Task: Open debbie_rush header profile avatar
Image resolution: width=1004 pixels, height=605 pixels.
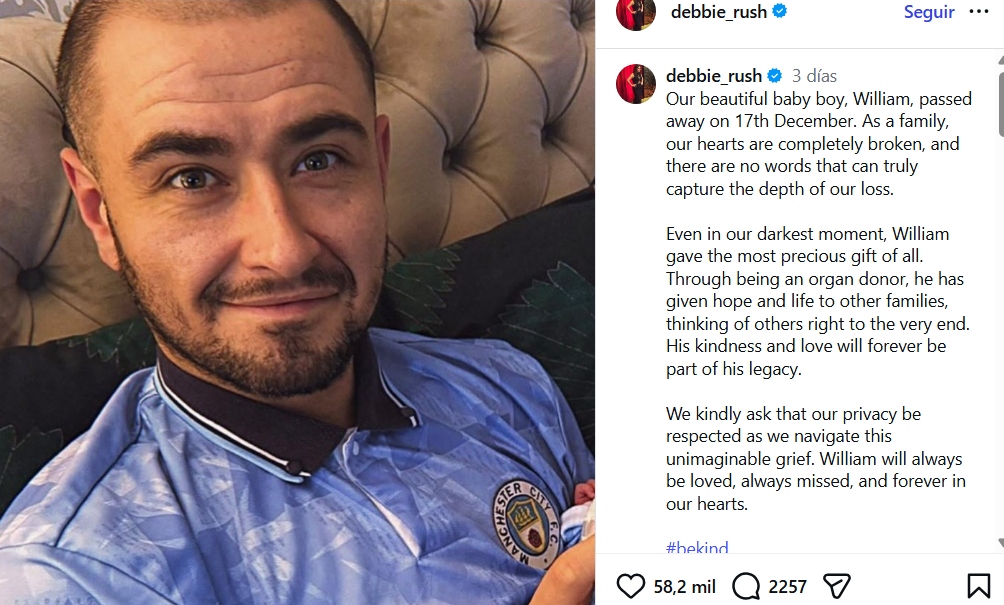Action: 636,13
